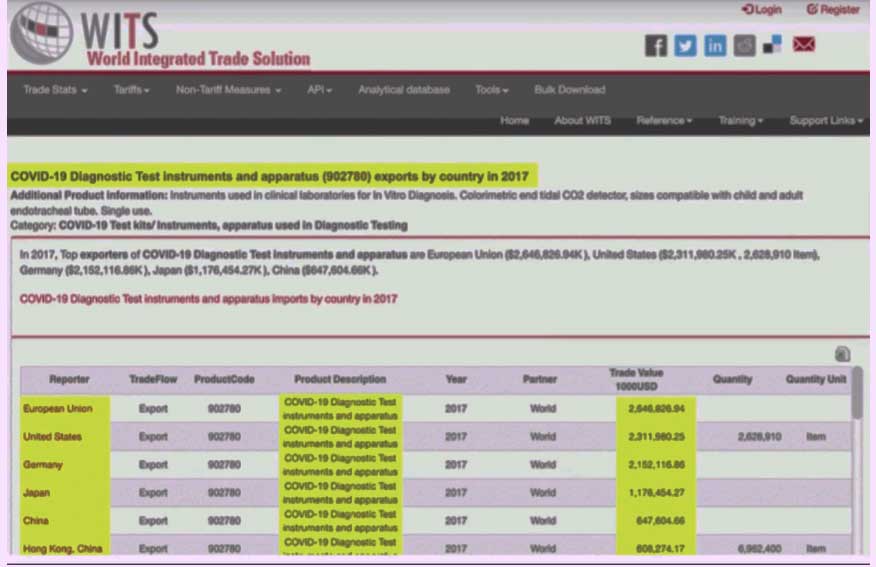Viewport: 876px width, 567px height.
Task: Open the Support Links dropdown
Action: pyautogui.click(x=826, y=121)
